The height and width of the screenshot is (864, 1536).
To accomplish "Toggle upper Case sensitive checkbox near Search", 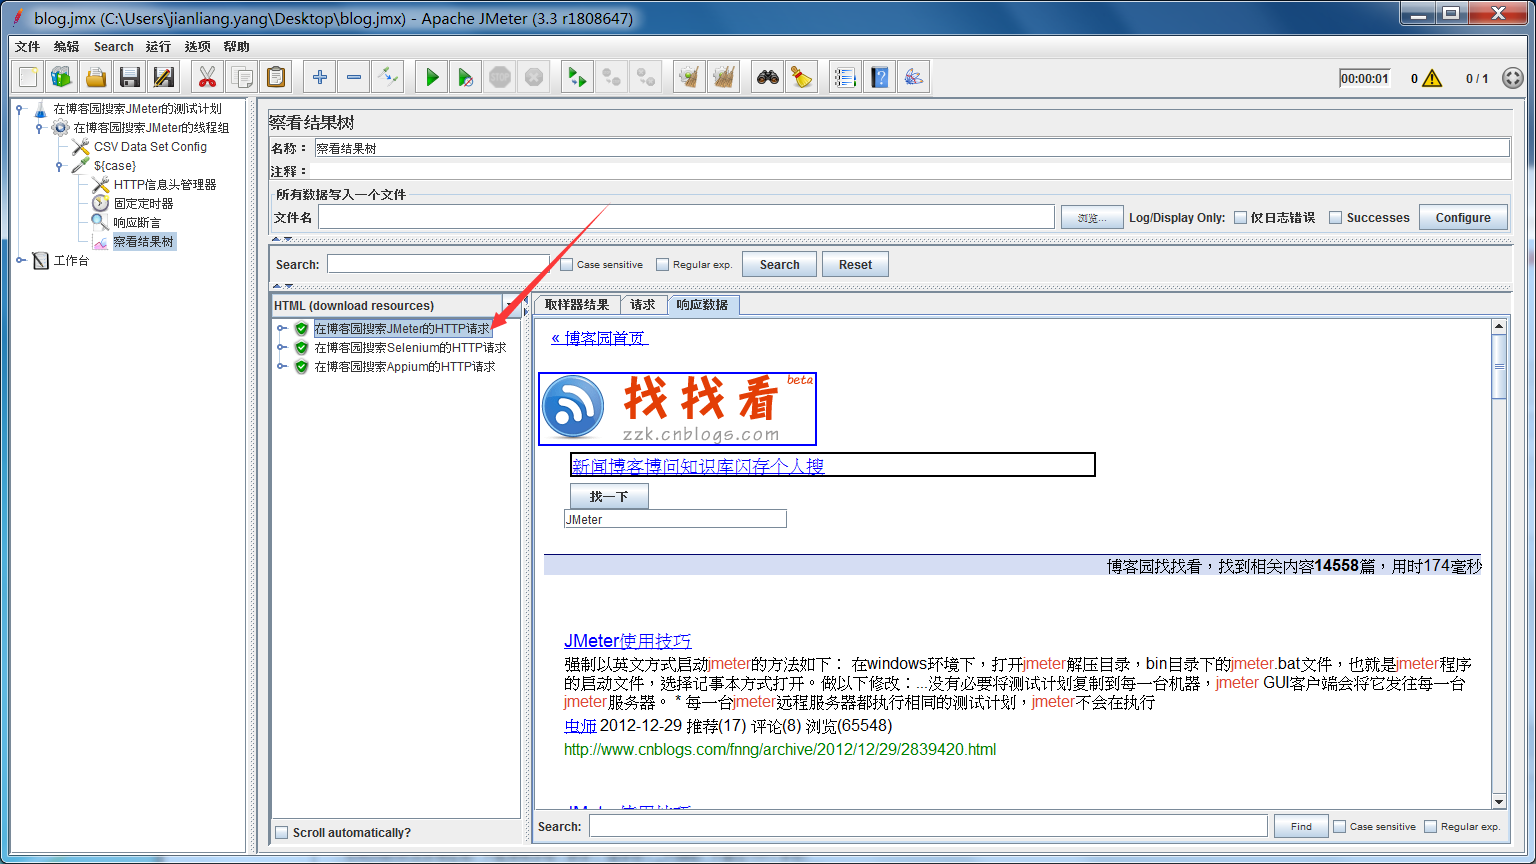I will coord(566,264).
